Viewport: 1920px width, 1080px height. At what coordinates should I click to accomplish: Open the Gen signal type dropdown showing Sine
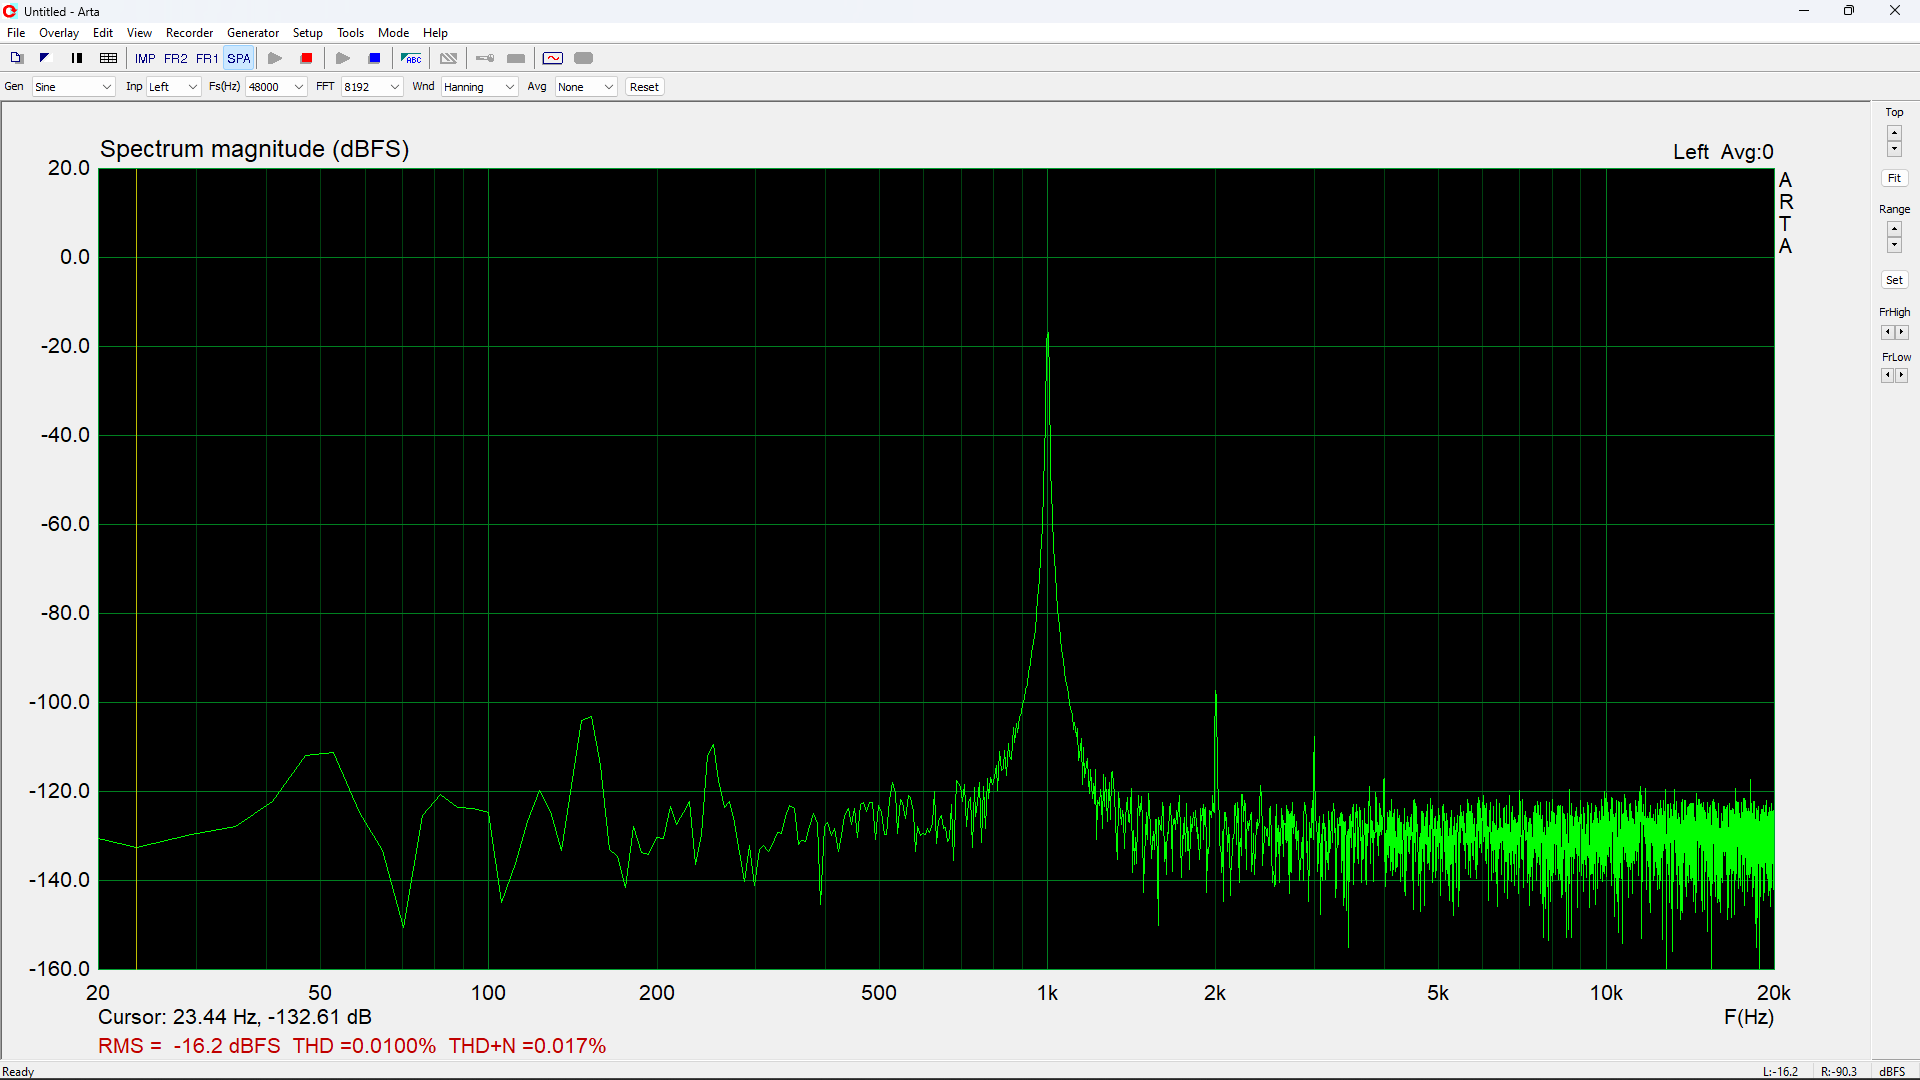point(73,87)
